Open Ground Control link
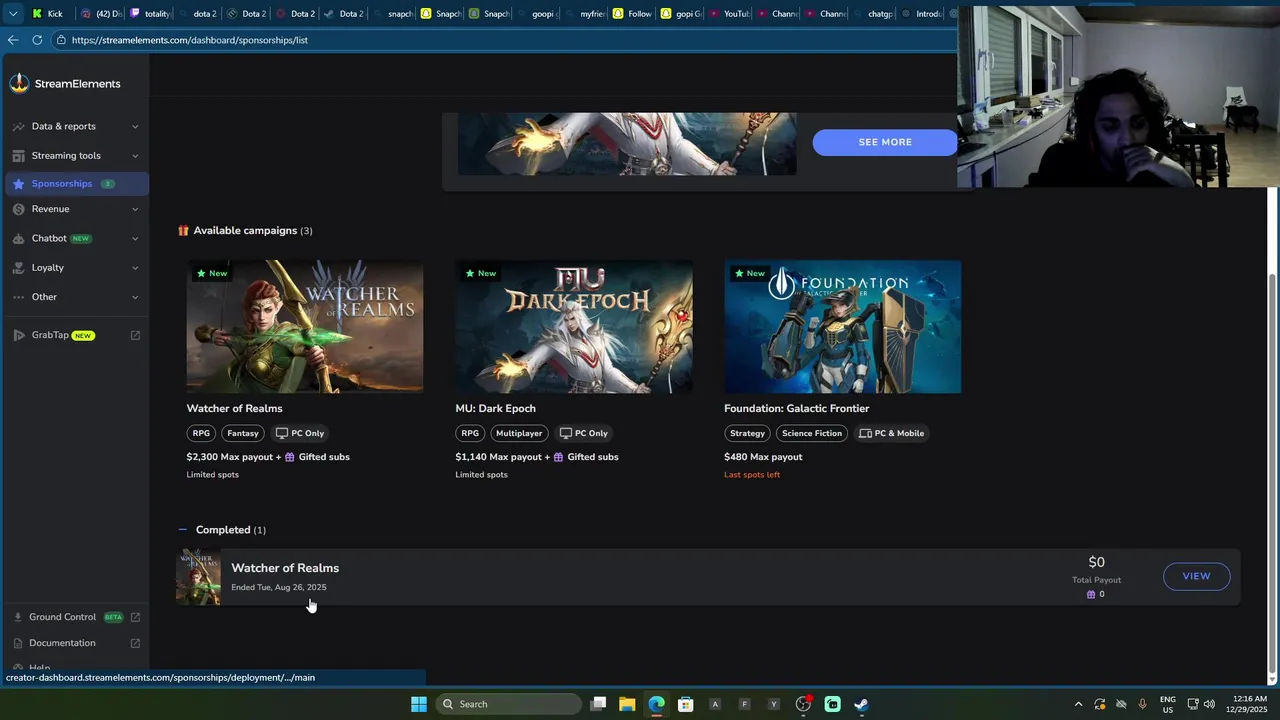 [62, 617]
